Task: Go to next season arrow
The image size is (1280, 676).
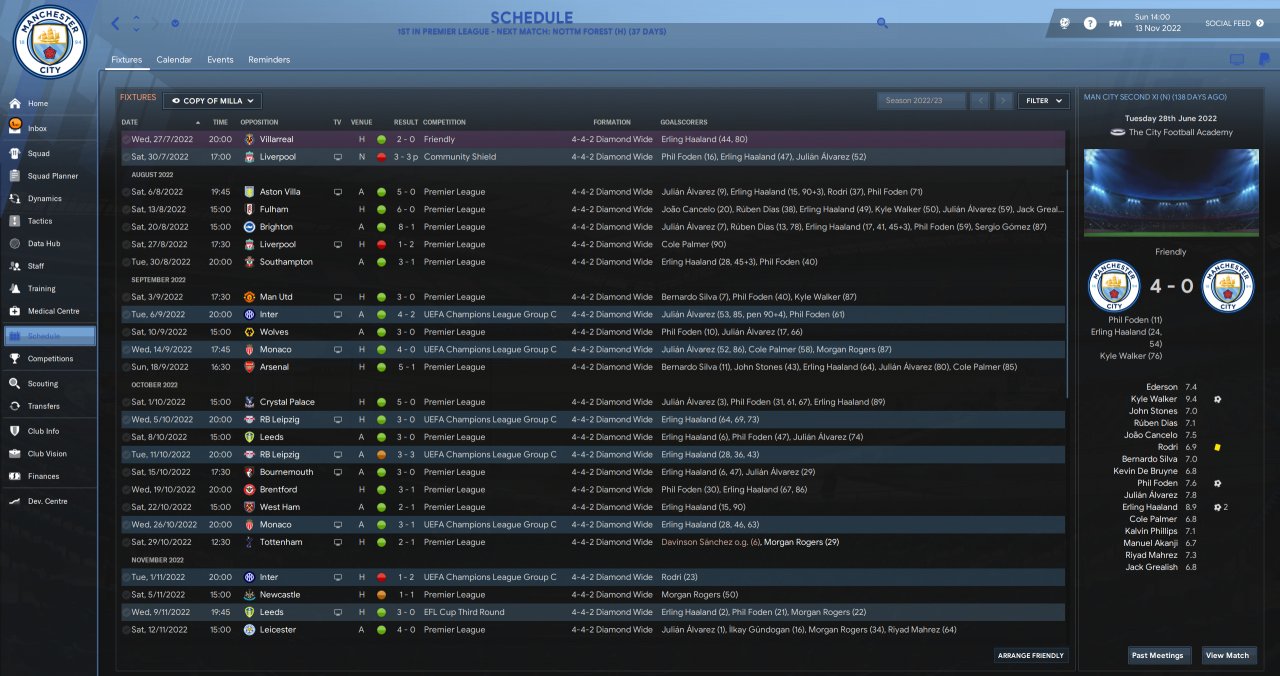Action: 1003,100
